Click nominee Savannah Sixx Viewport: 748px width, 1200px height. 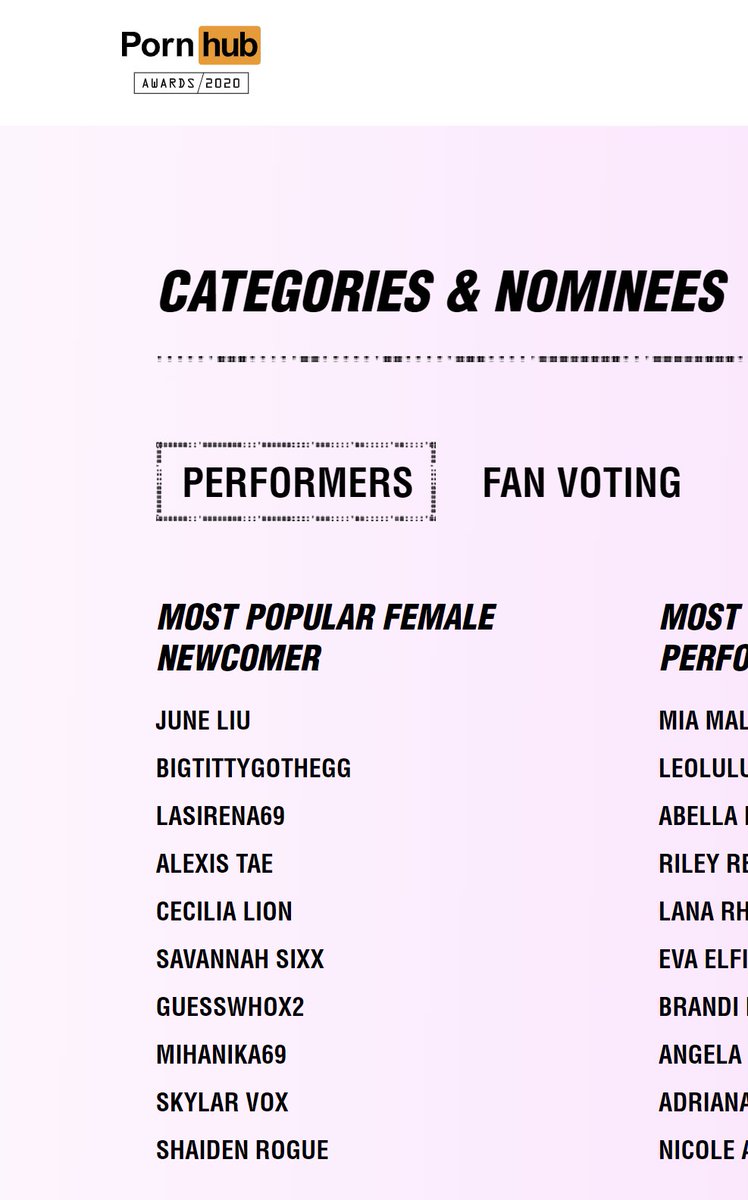click(240, 960)
